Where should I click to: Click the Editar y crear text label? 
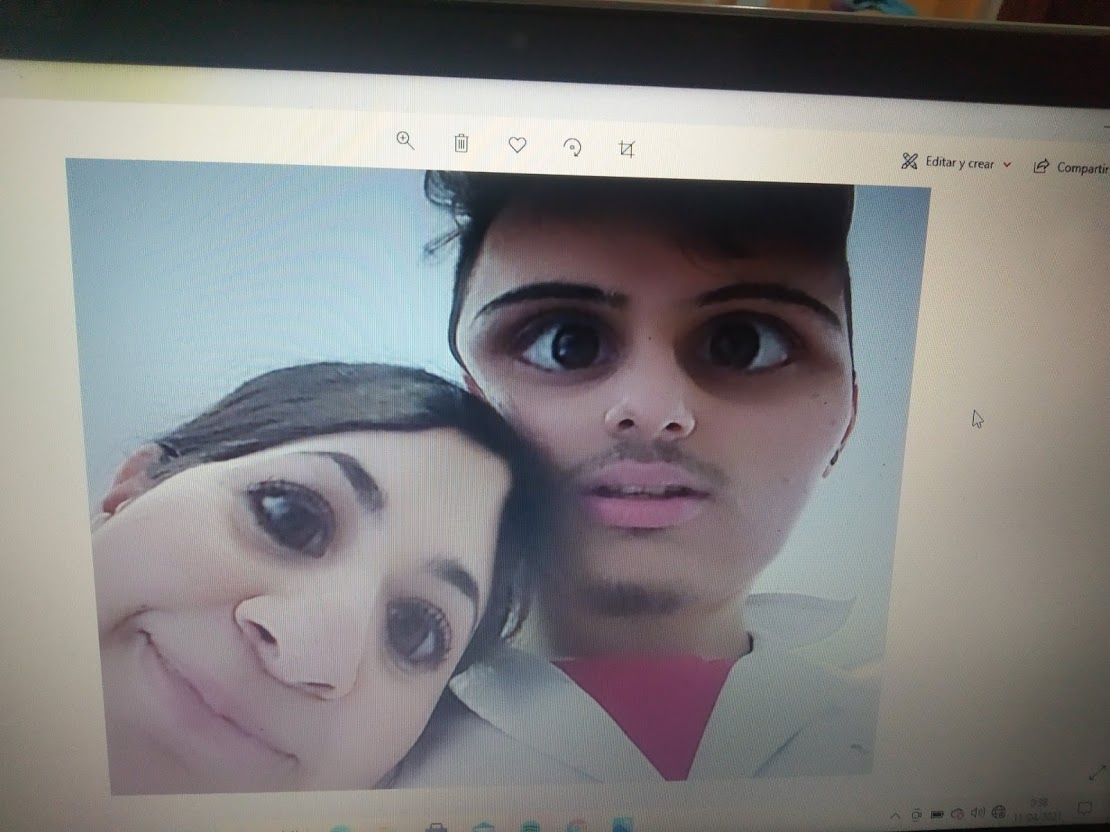(x=959, y=163)
